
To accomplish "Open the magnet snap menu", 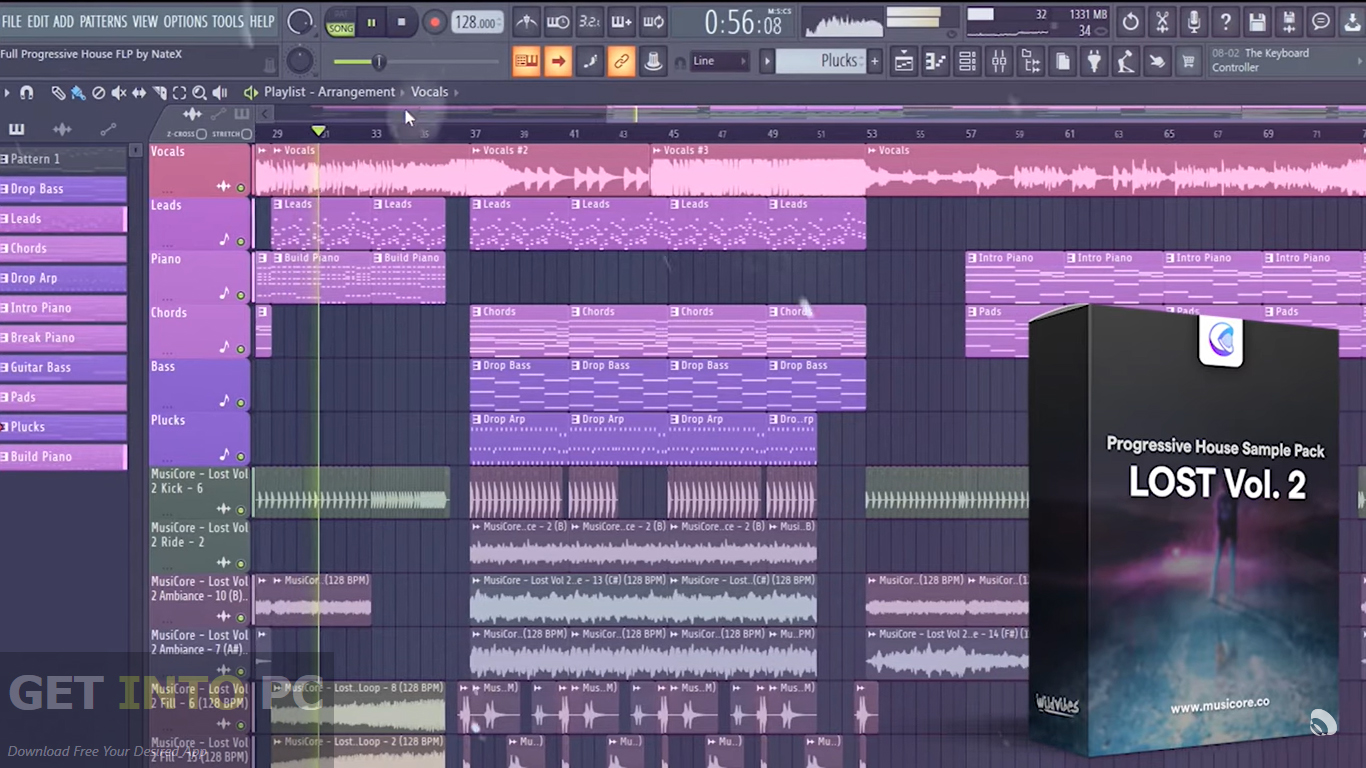I will click(27, 92).
